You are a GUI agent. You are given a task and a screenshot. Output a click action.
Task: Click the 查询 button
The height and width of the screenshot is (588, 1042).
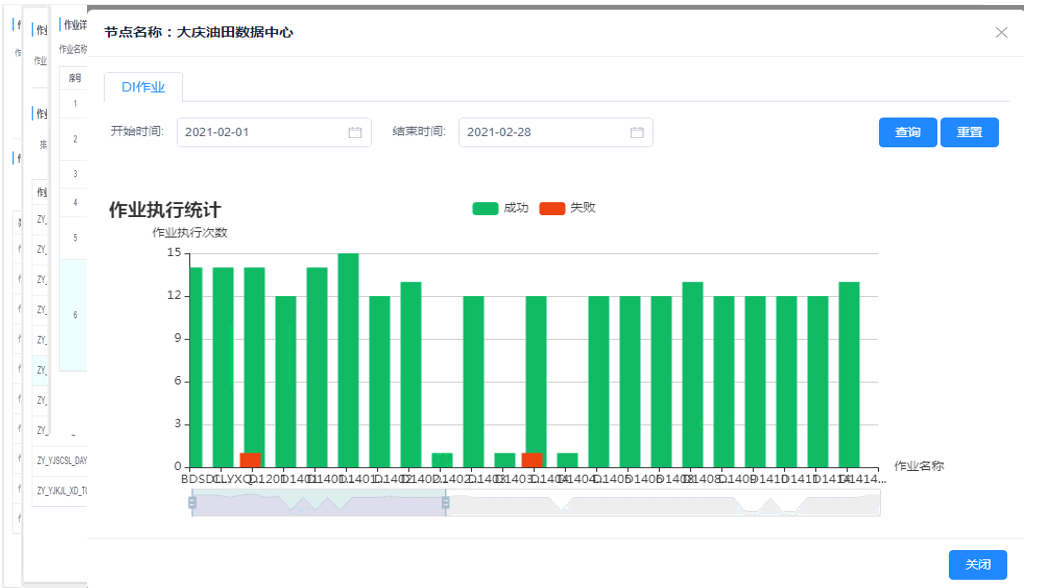(908, 132)
